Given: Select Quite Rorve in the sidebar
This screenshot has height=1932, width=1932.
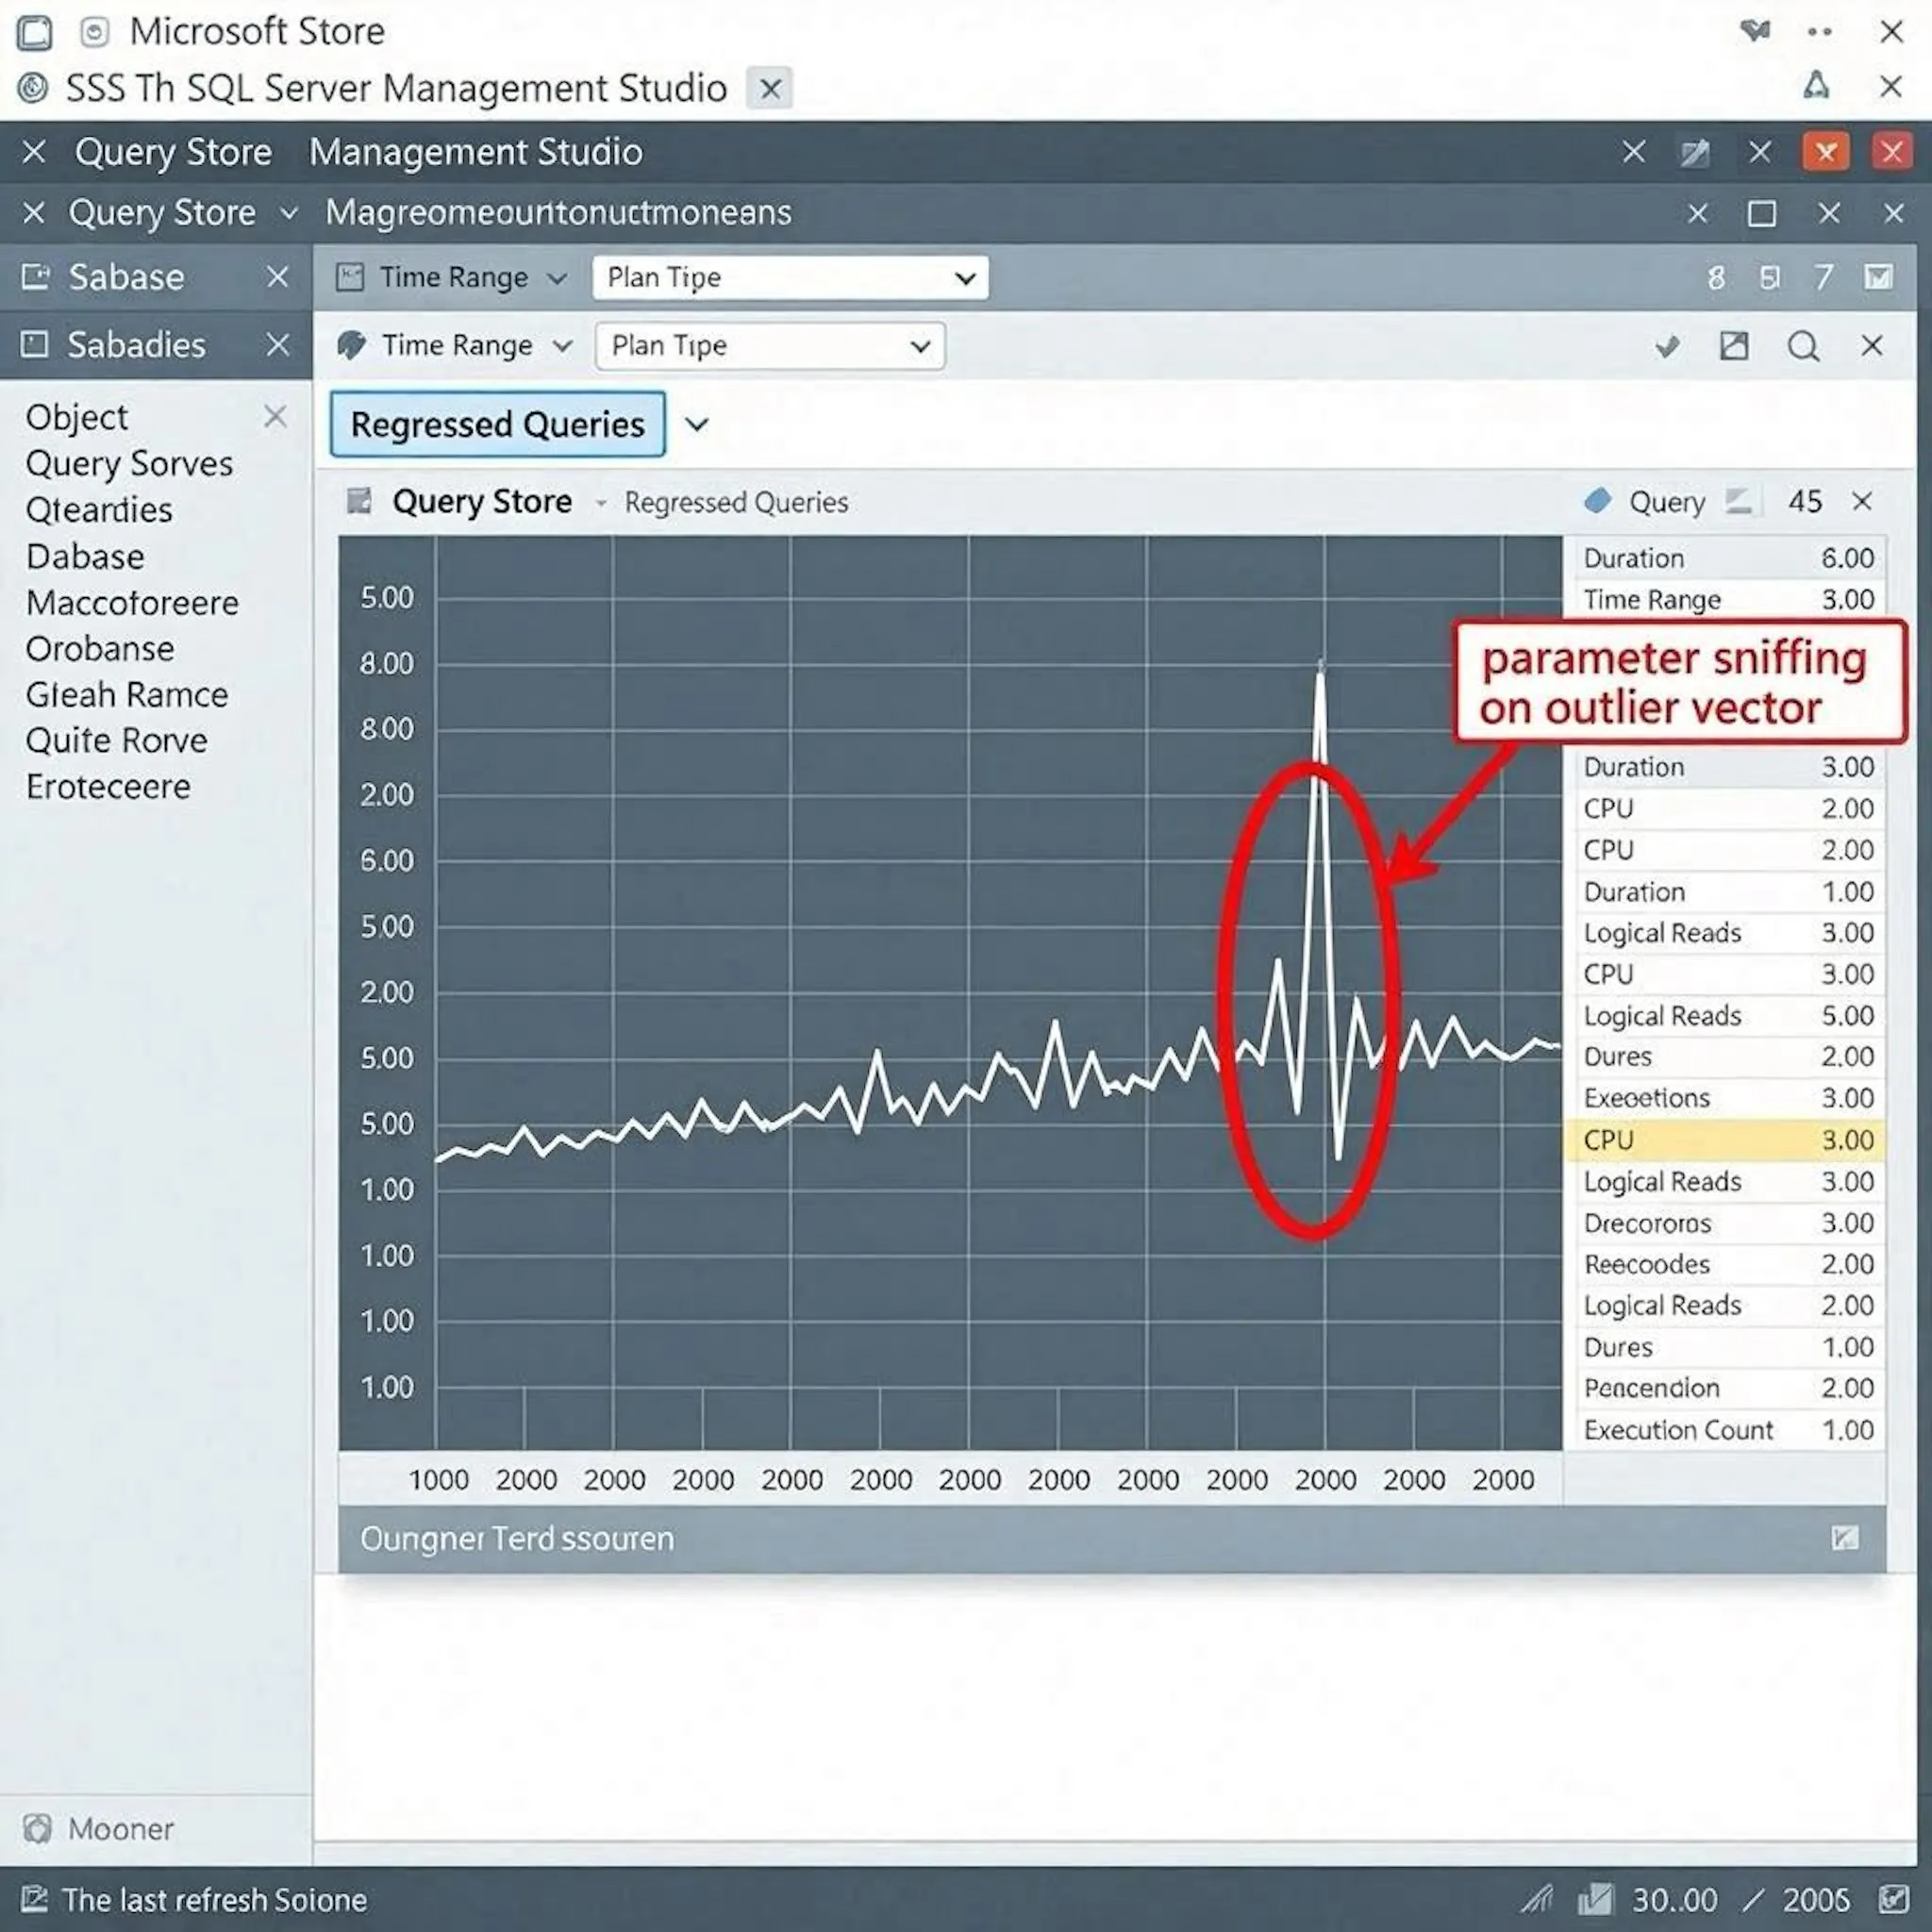Looking at the screenshot, I should pos(117,741).
